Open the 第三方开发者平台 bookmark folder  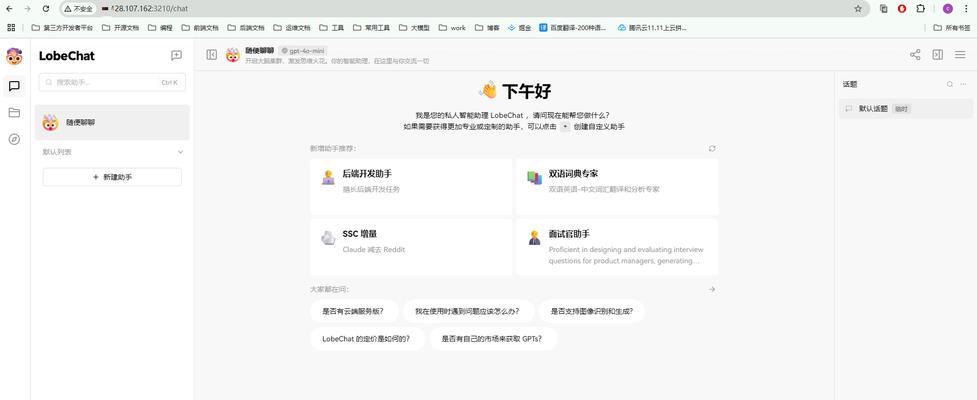pos(62,27)
